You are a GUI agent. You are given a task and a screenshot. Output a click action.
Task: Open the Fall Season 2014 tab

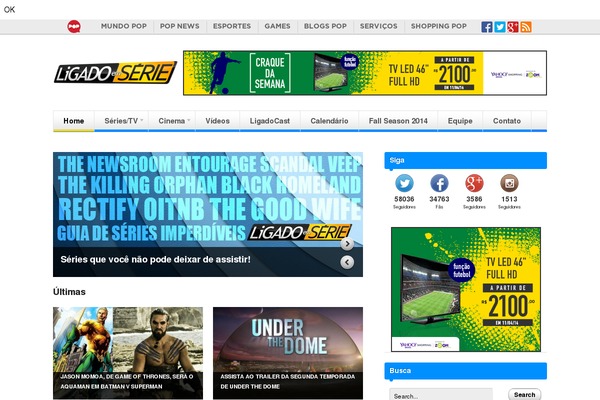coord(398,121)
